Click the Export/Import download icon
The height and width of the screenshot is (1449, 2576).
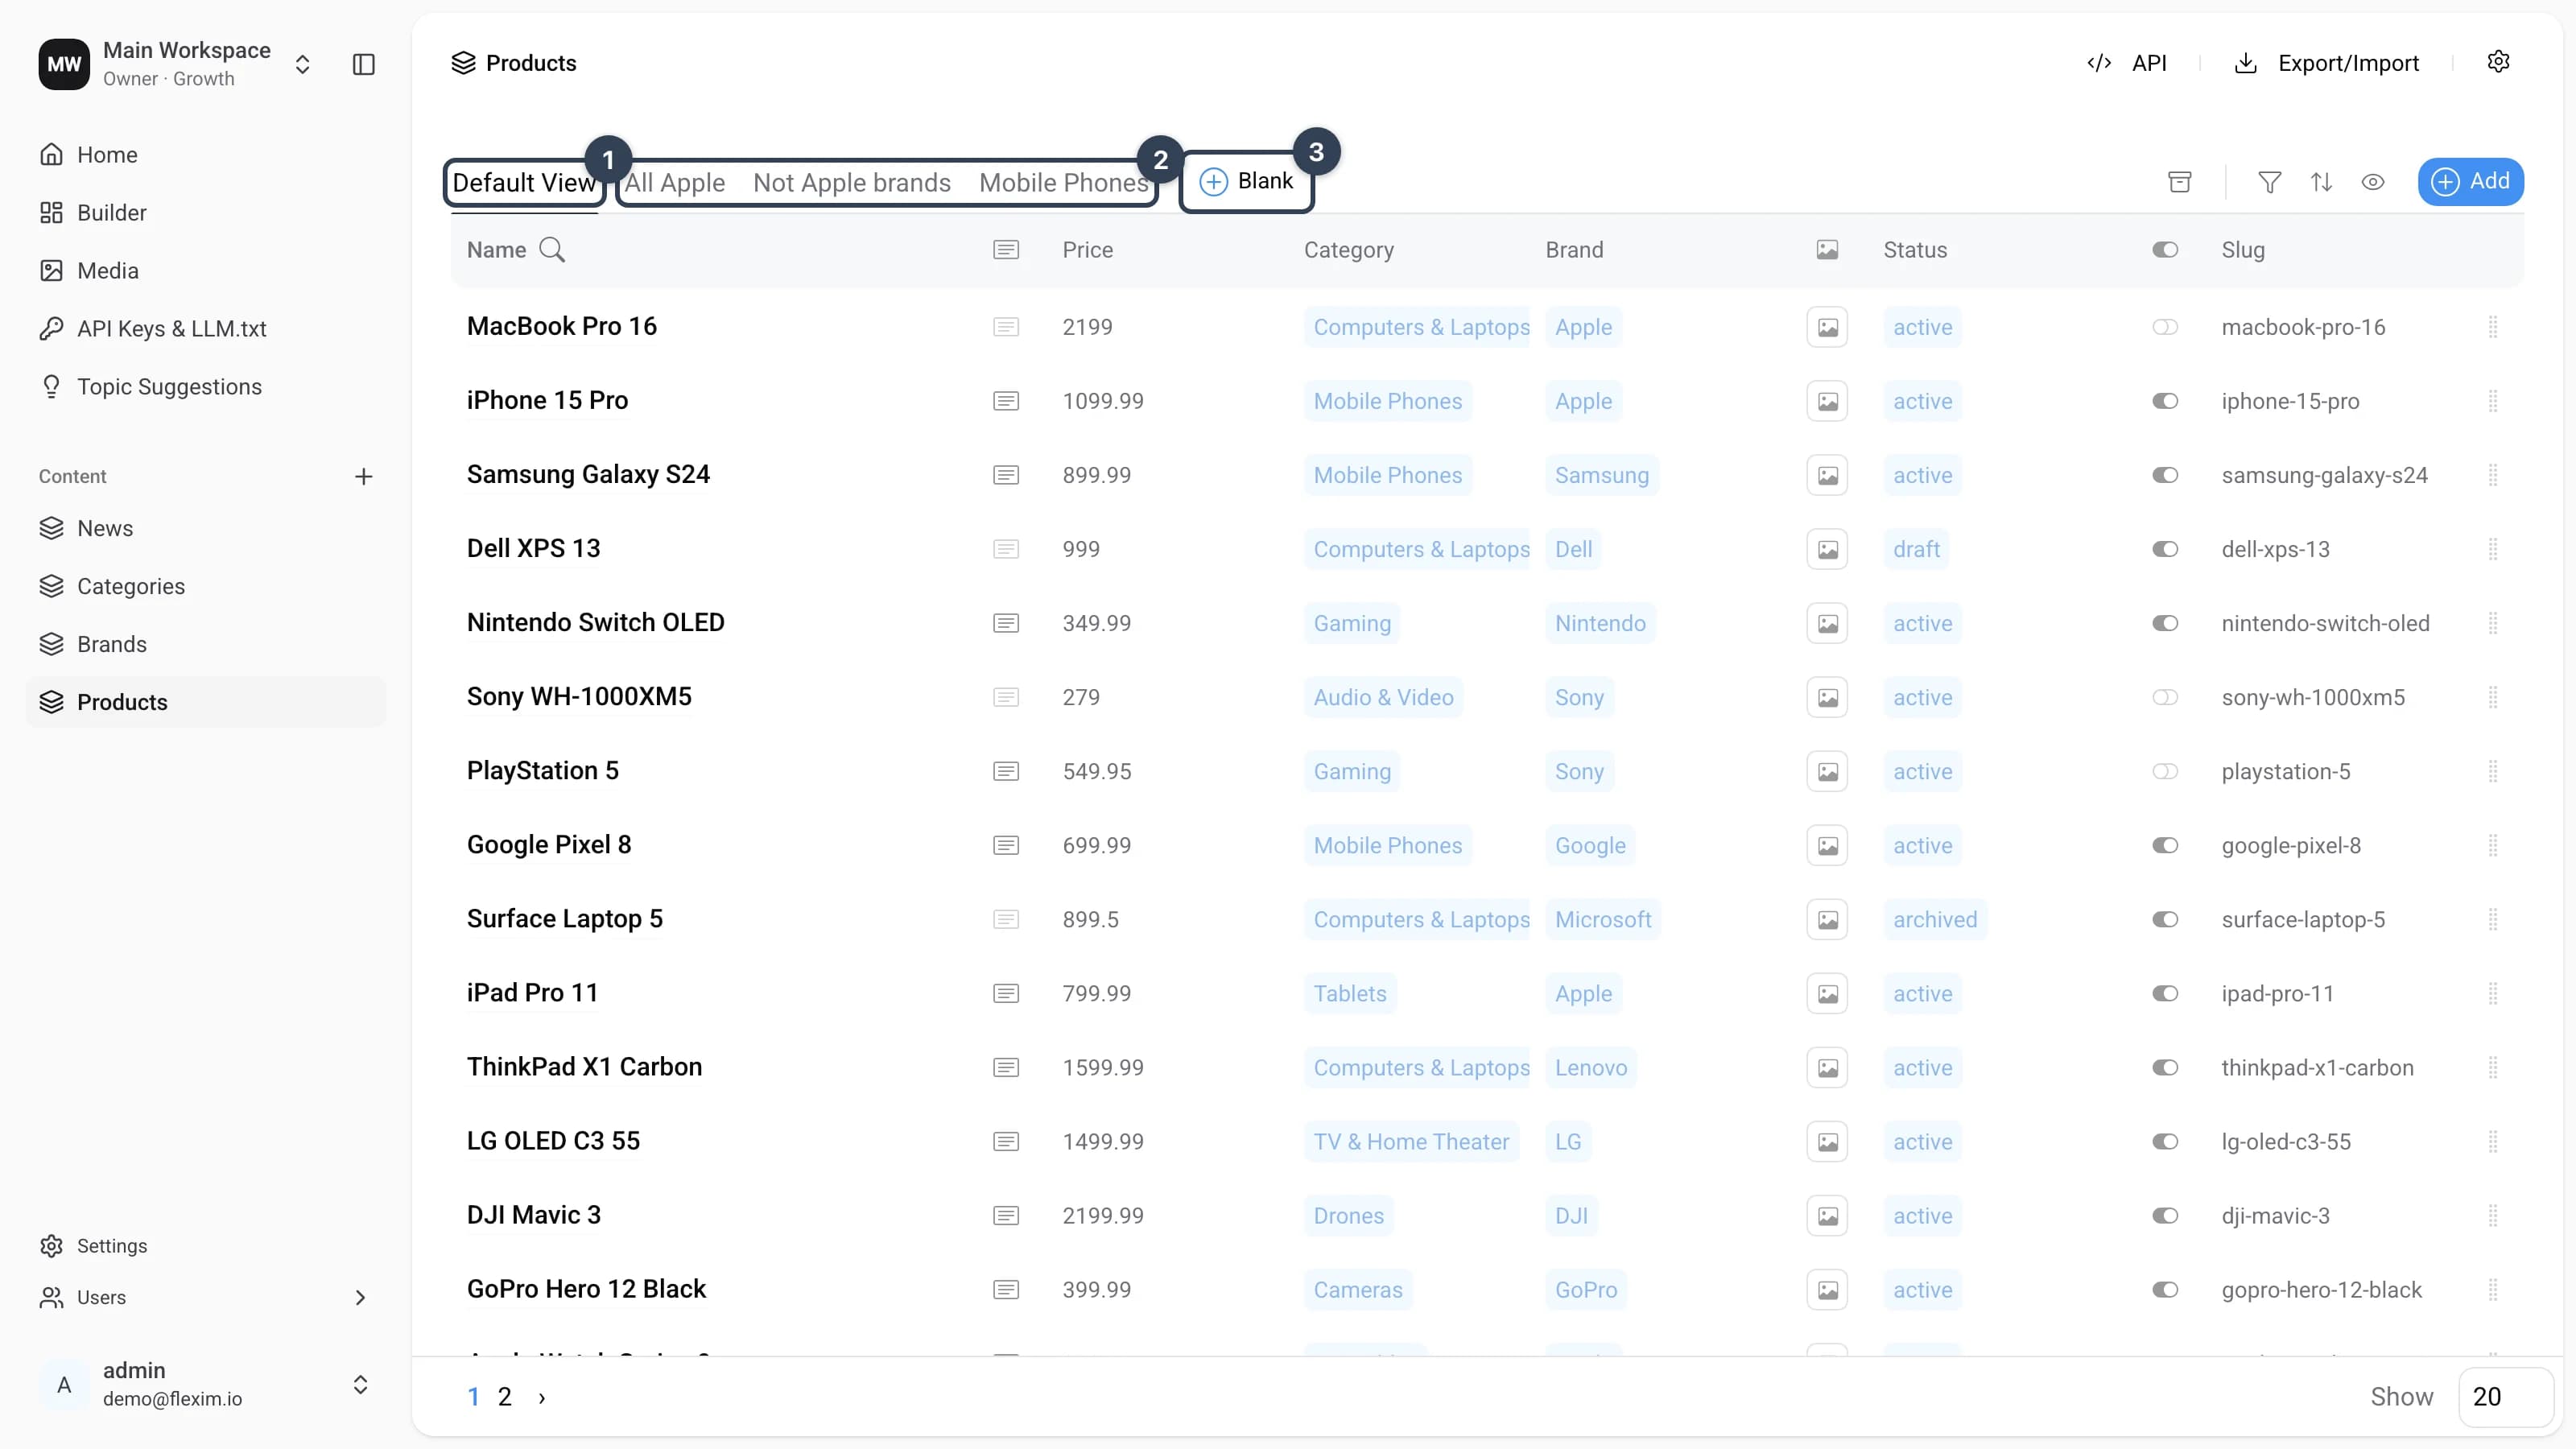[x=2246, y=63]
